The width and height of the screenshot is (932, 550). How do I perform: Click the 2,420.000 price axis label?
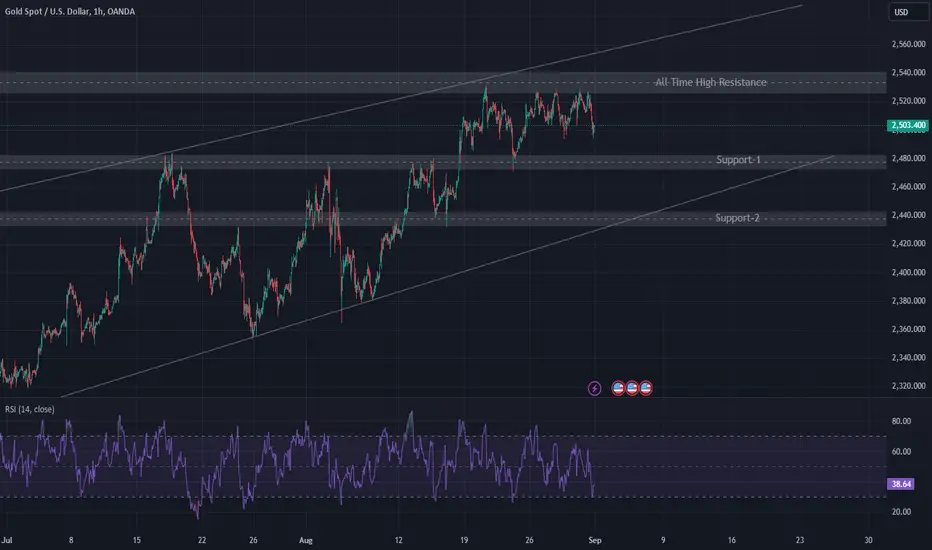click(908, 243)
